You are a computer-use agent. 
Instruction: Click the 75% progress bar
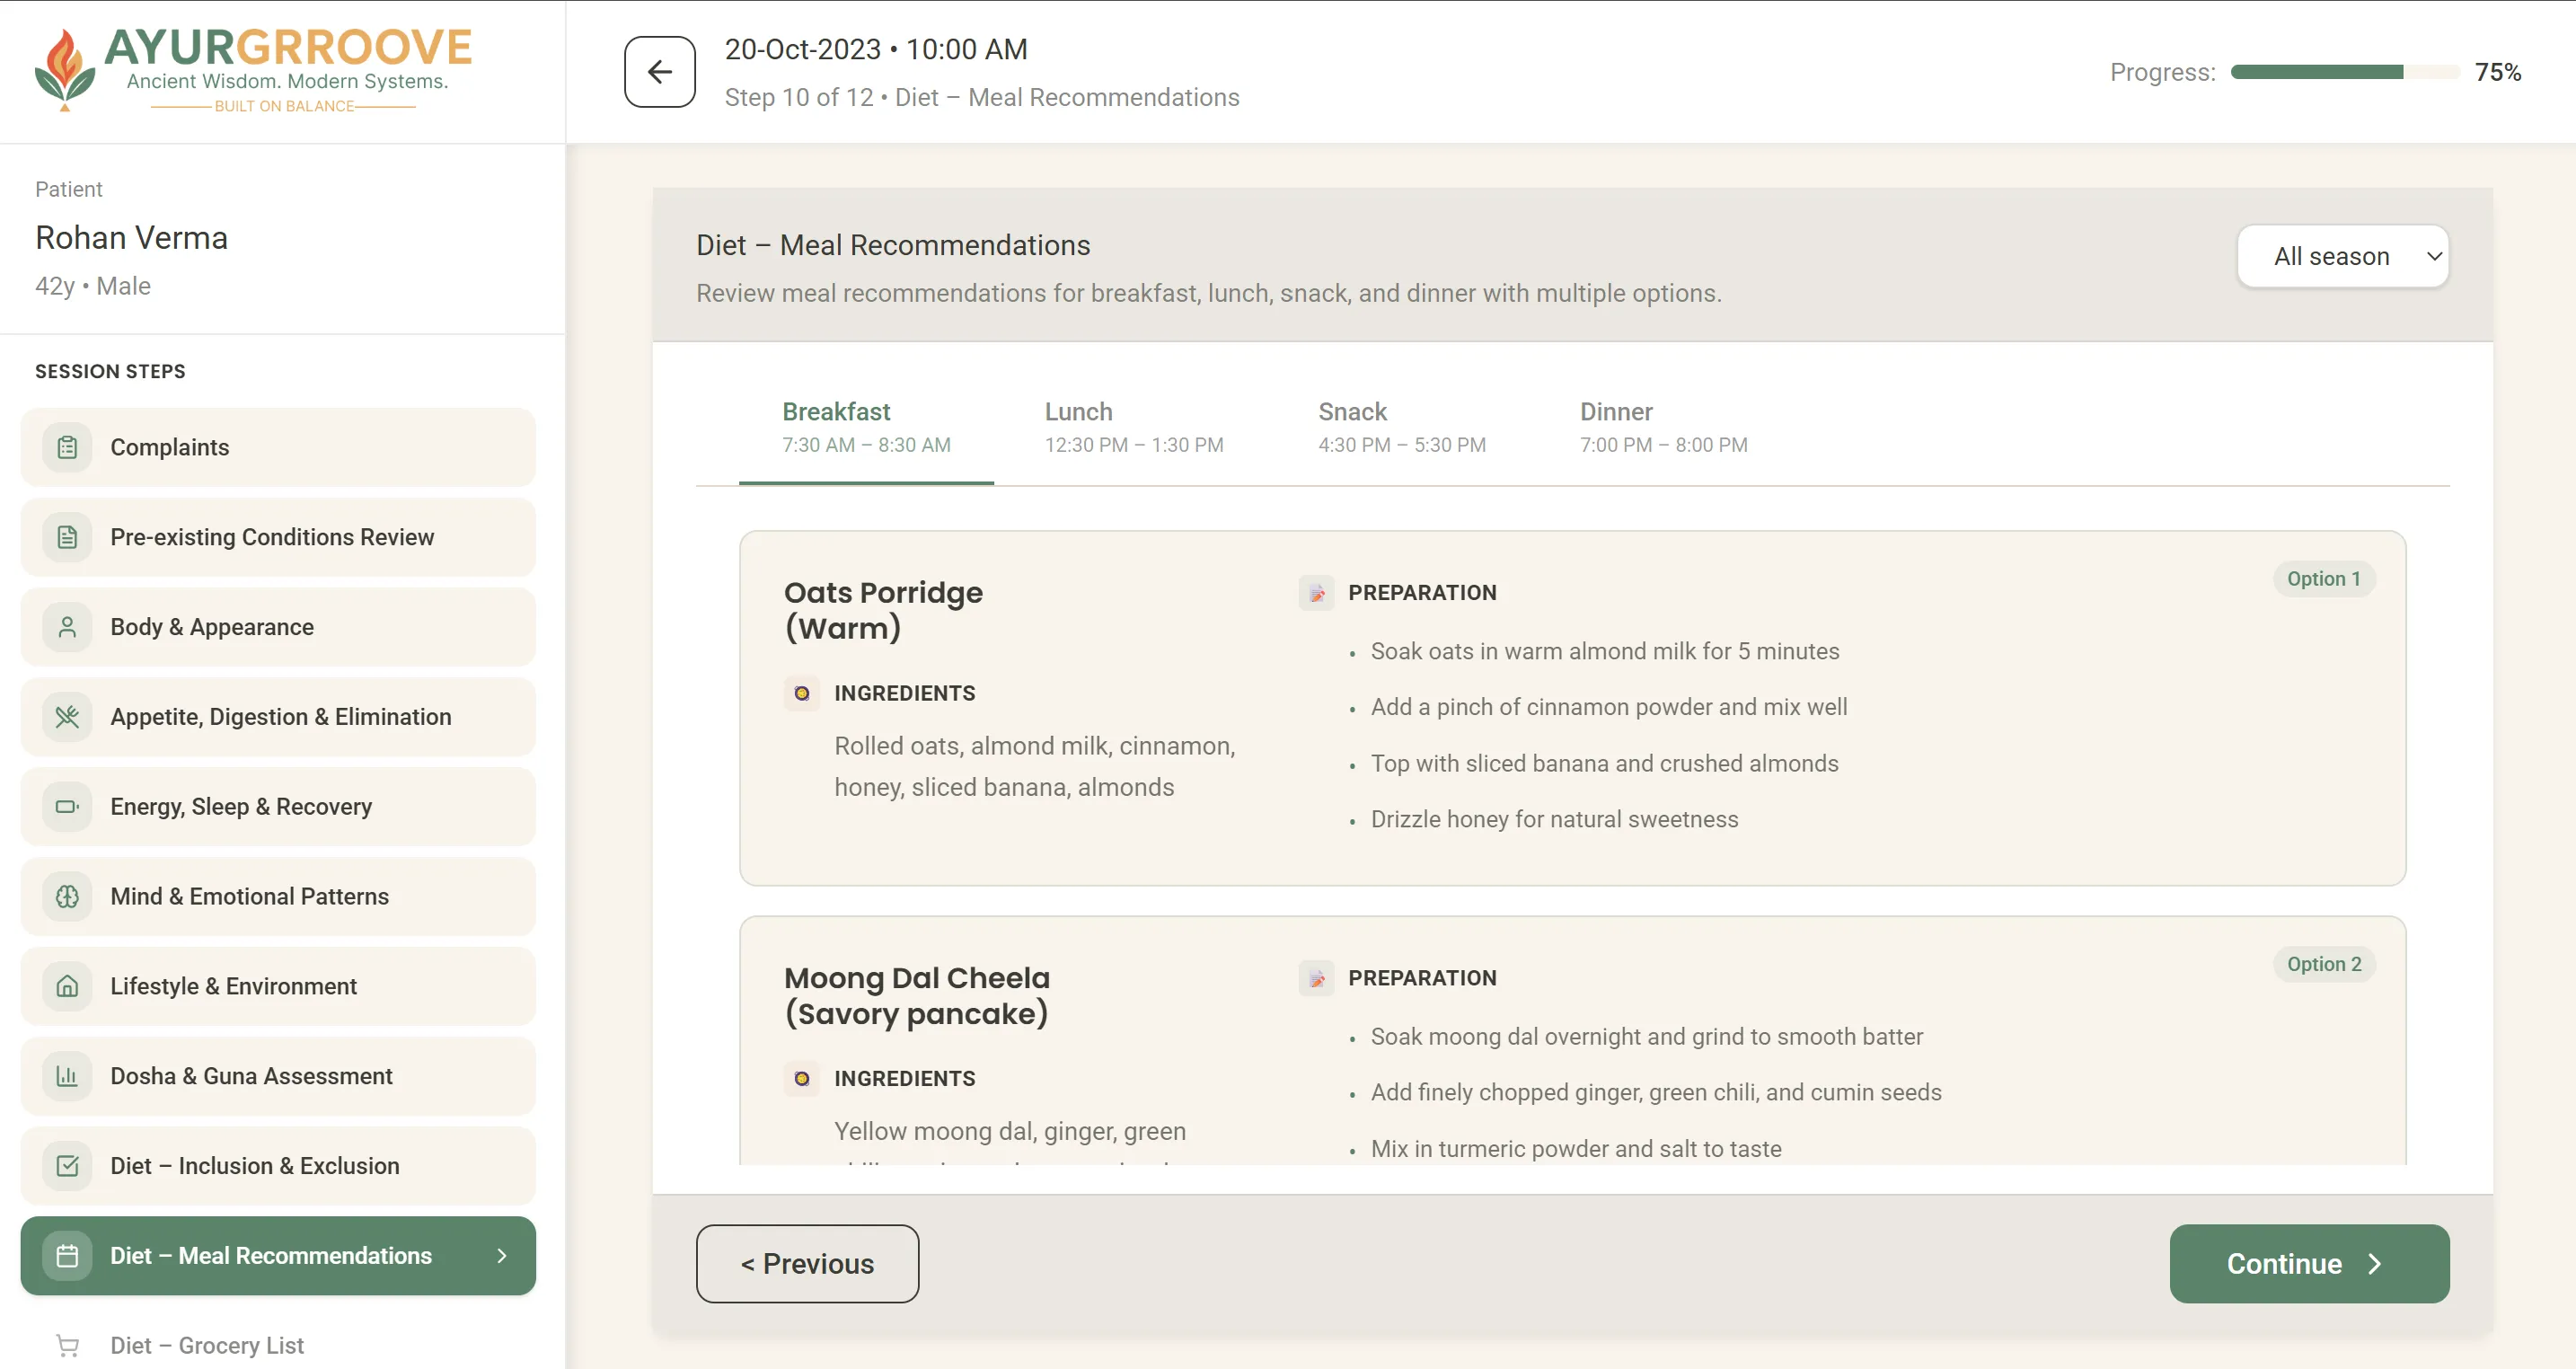point(2345,72)
